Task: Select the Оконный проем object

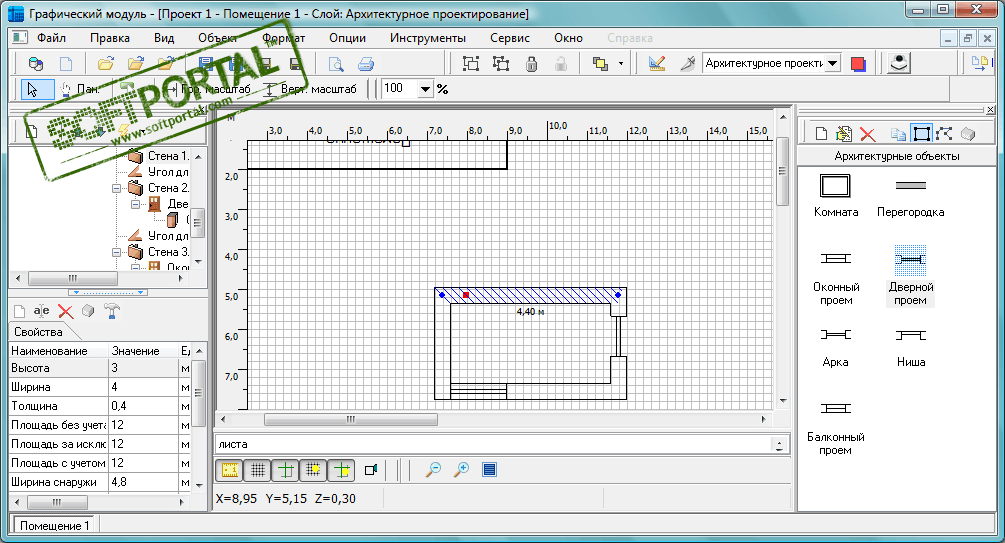Action: click(x=836, y=277)
